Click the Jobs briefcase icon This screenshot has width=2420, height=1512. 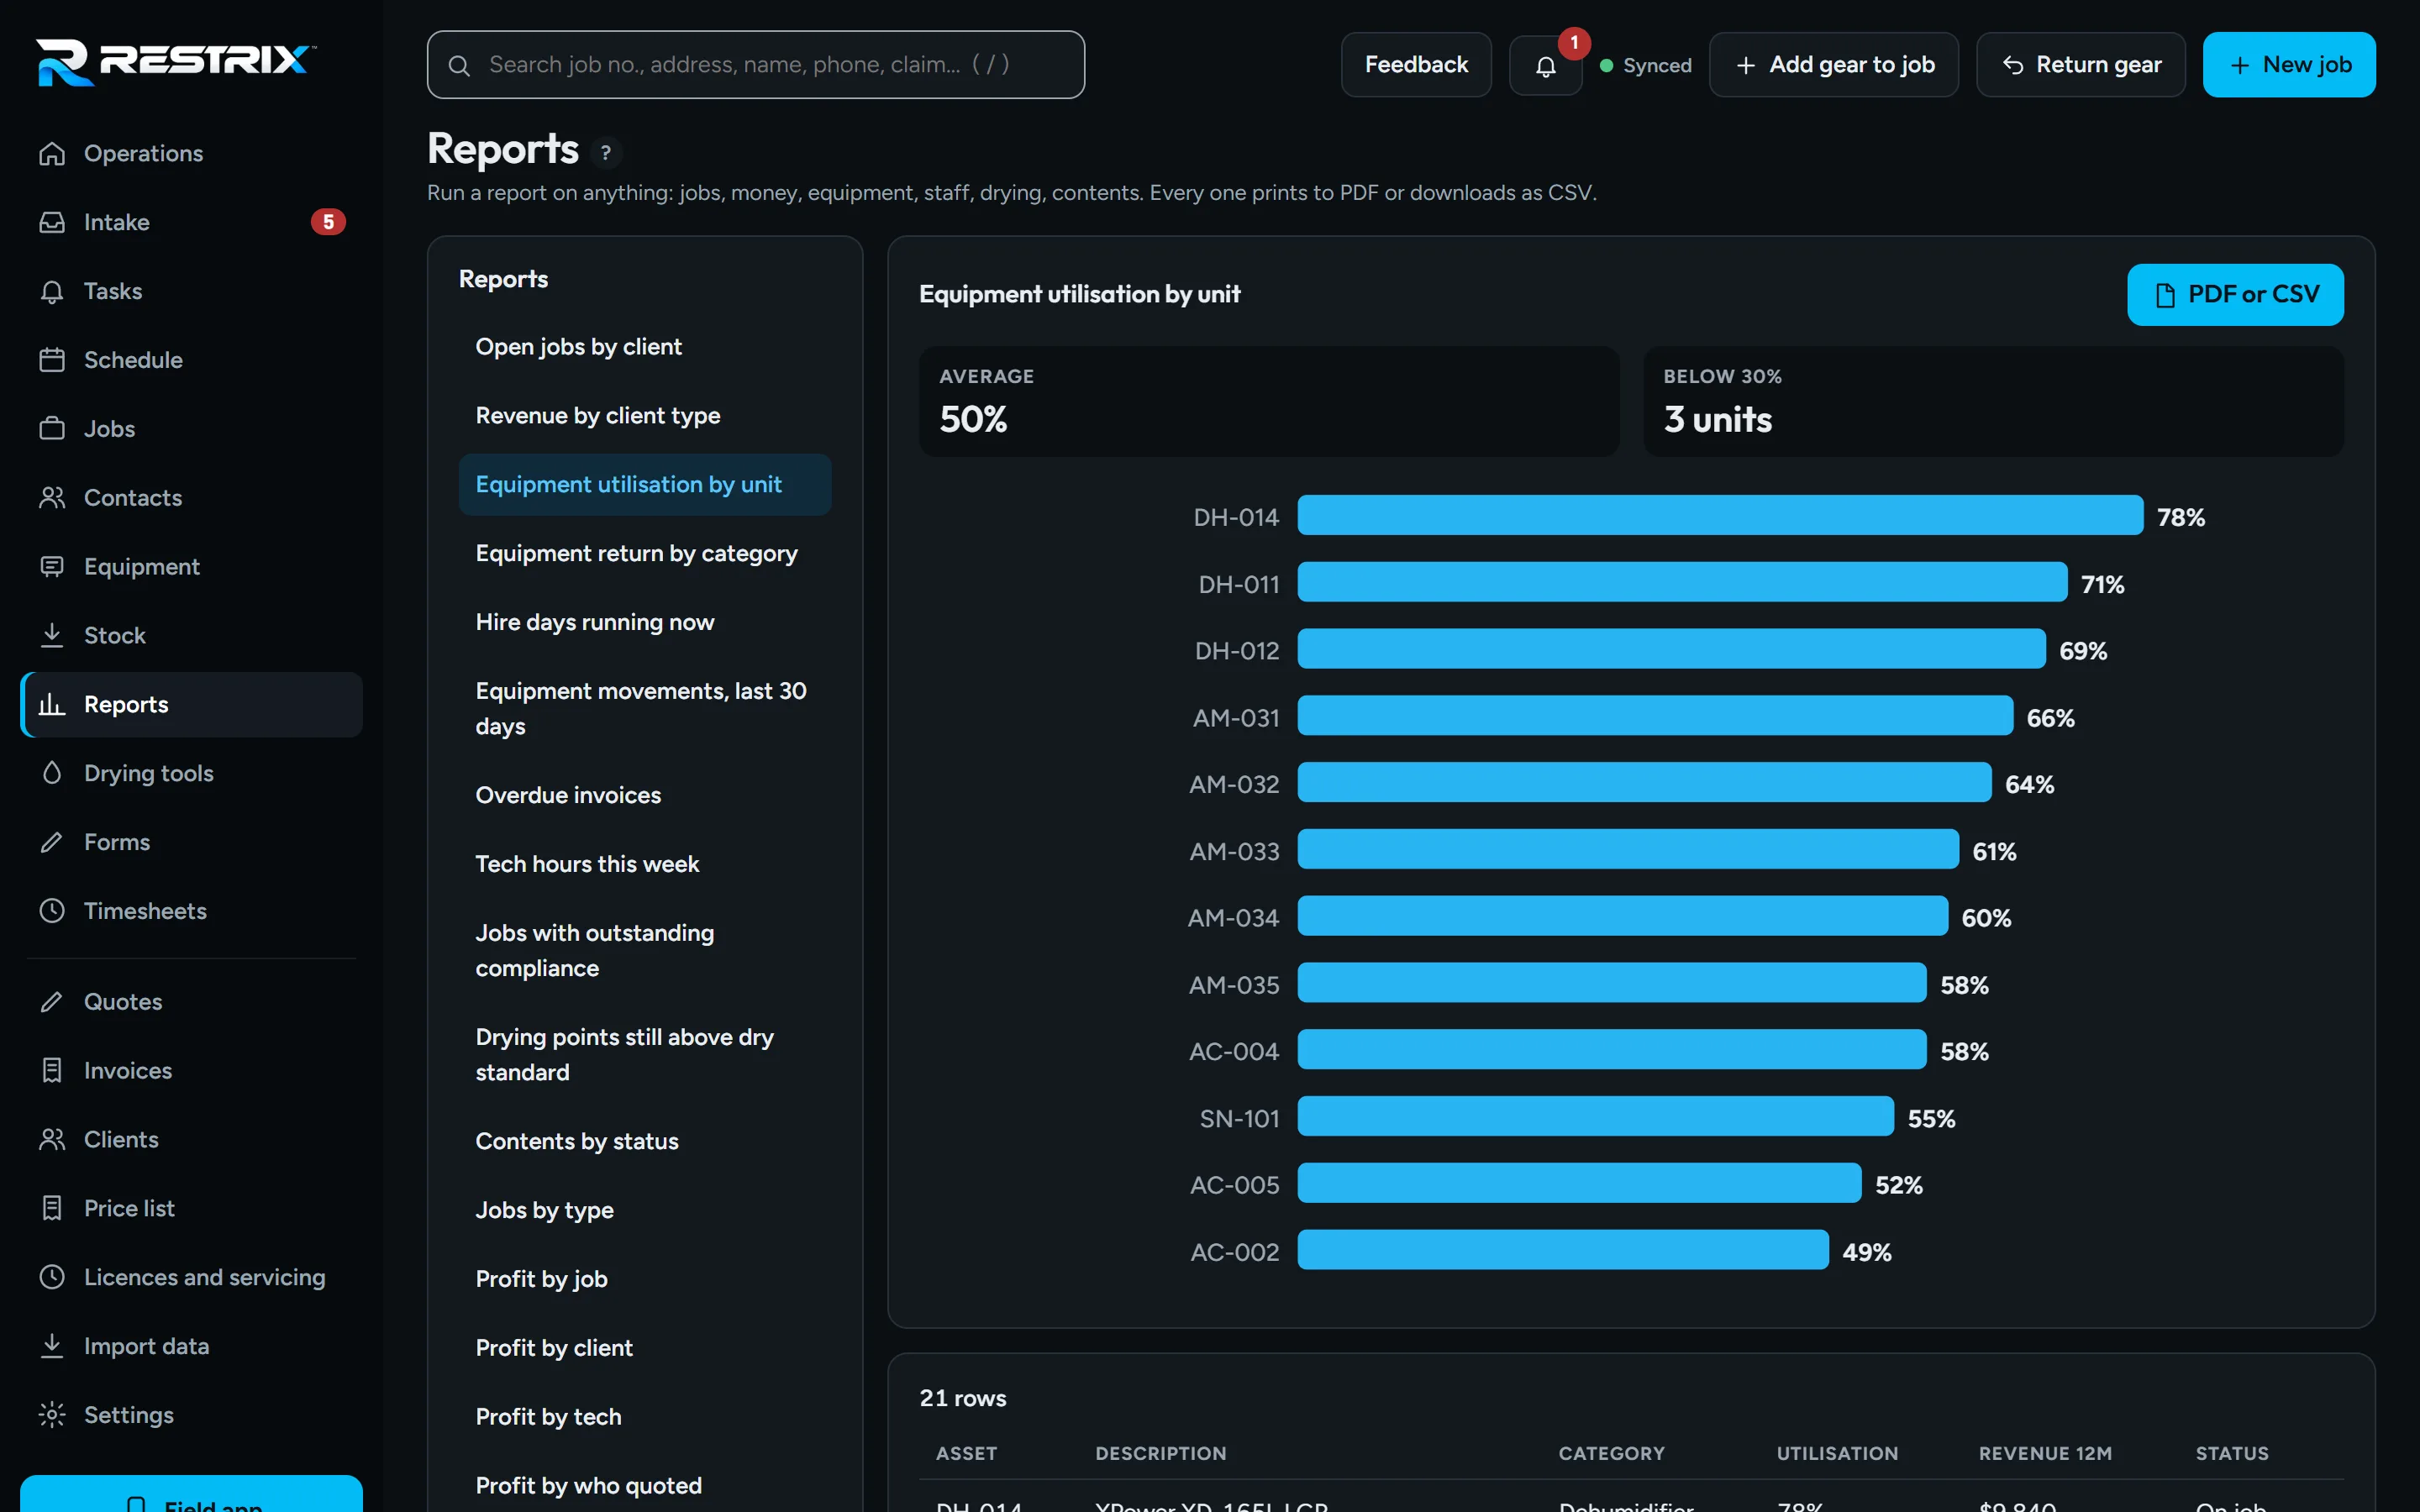[x=52, y=429]
